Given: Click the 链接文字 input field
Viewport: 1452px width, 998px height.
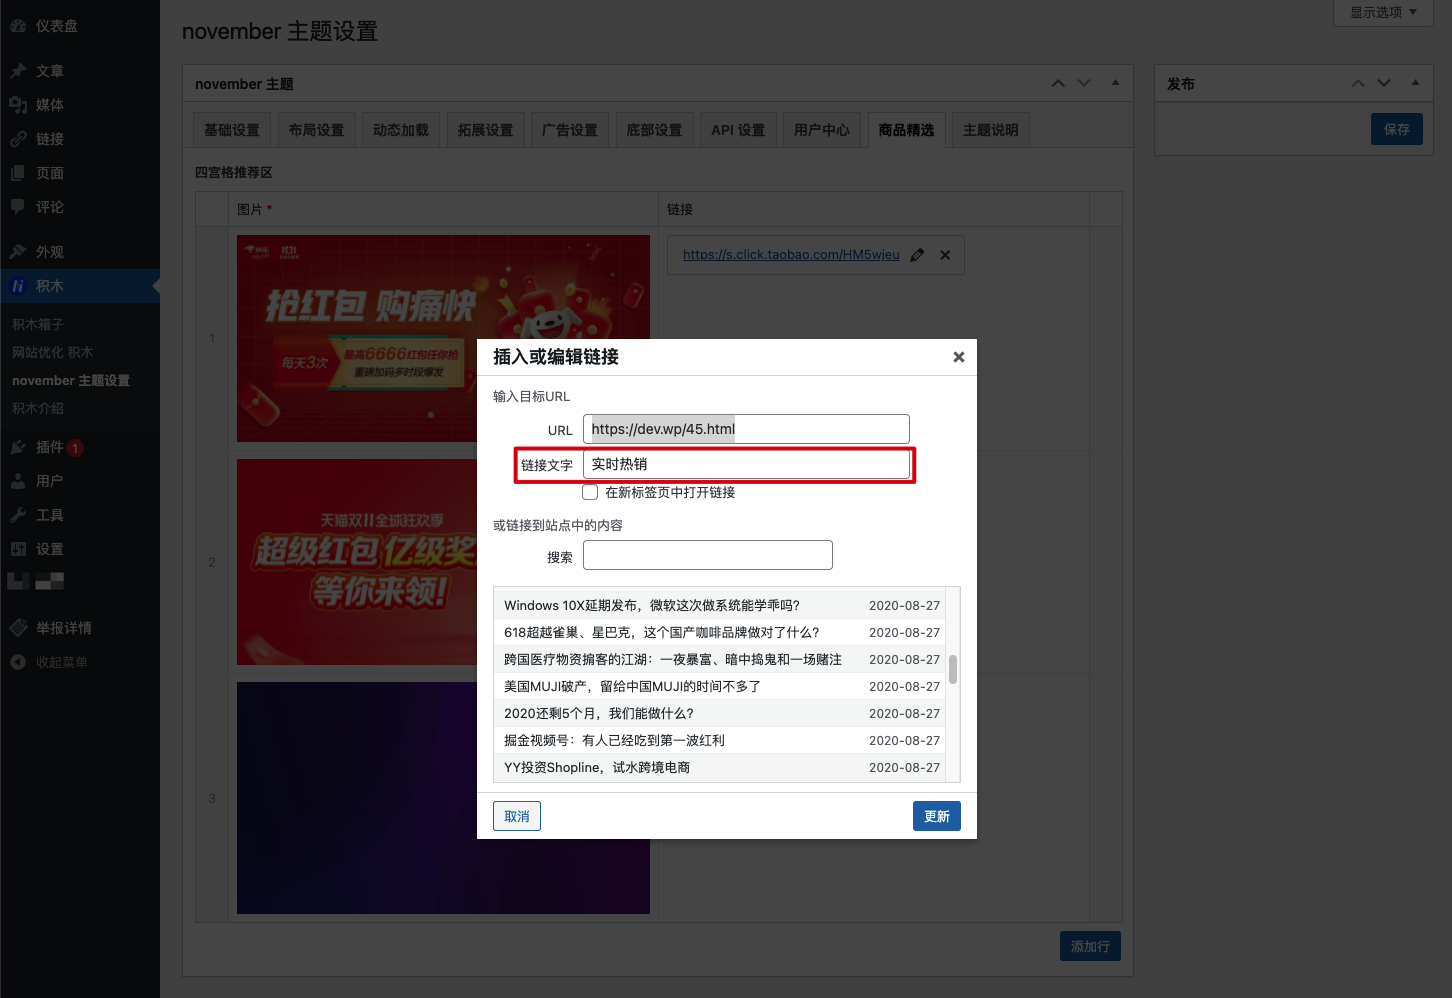Looking at the screenshot, I should [x=746, y=464].
